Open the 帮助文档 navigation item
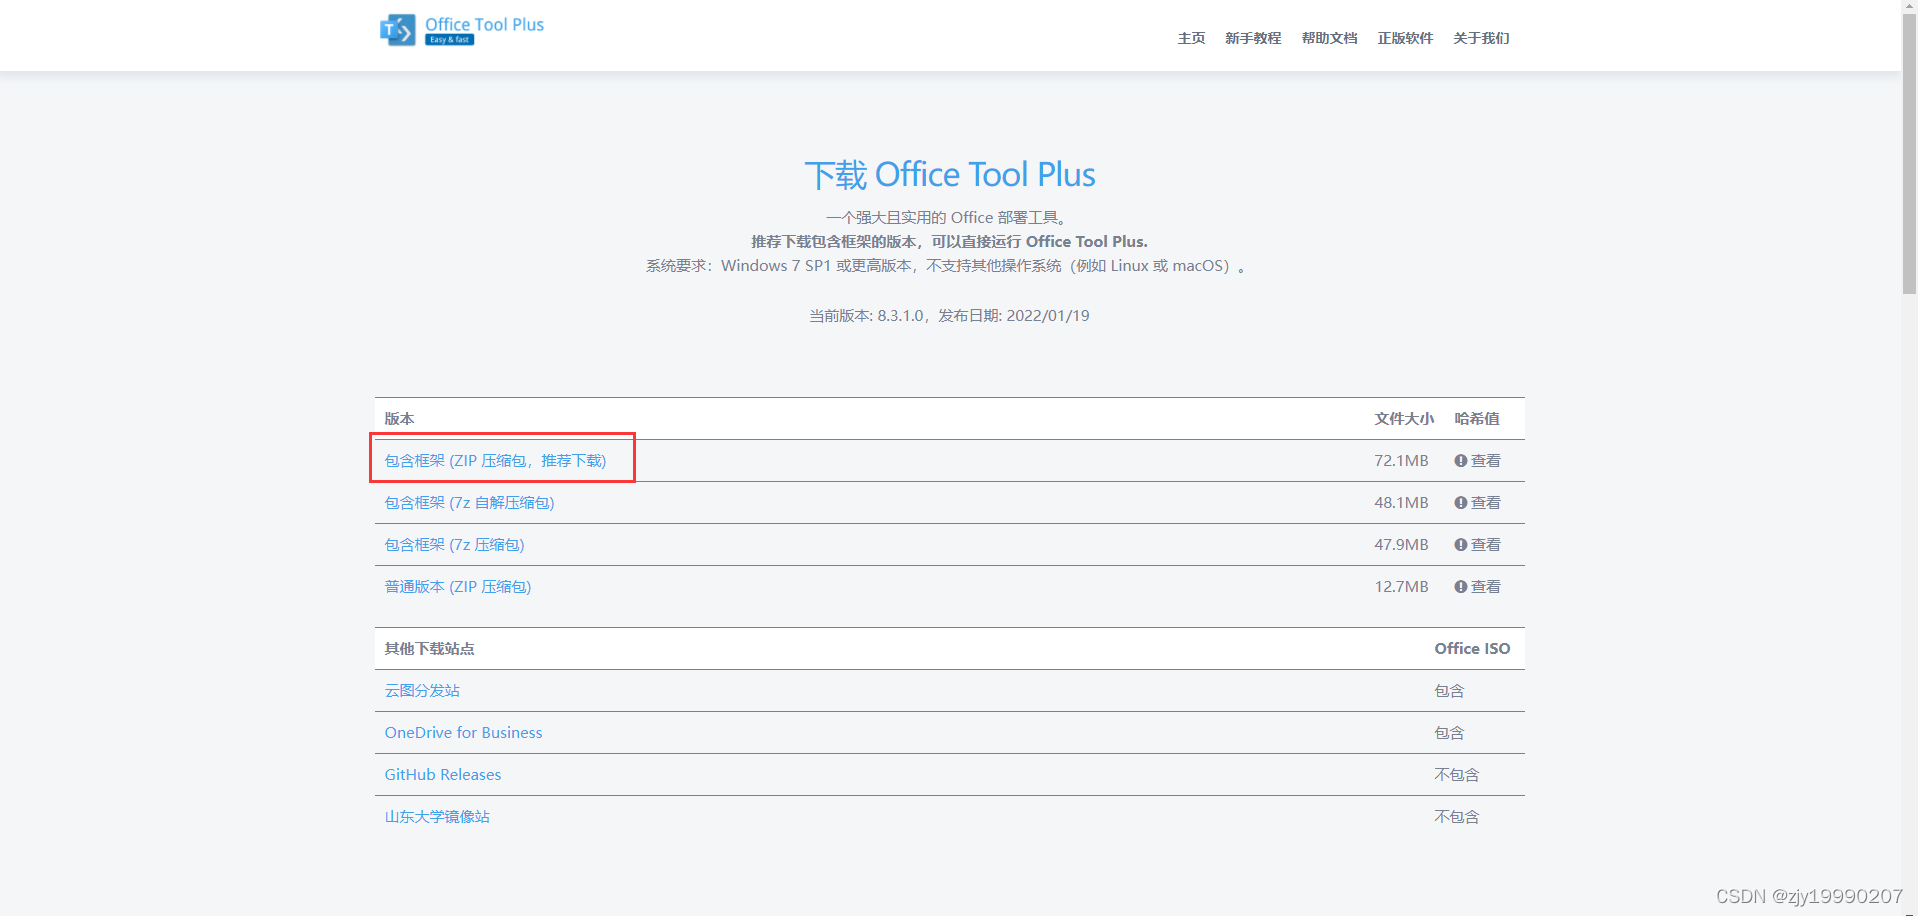This screenshot has height=916, width=1918. click(x=1329, y=38)
